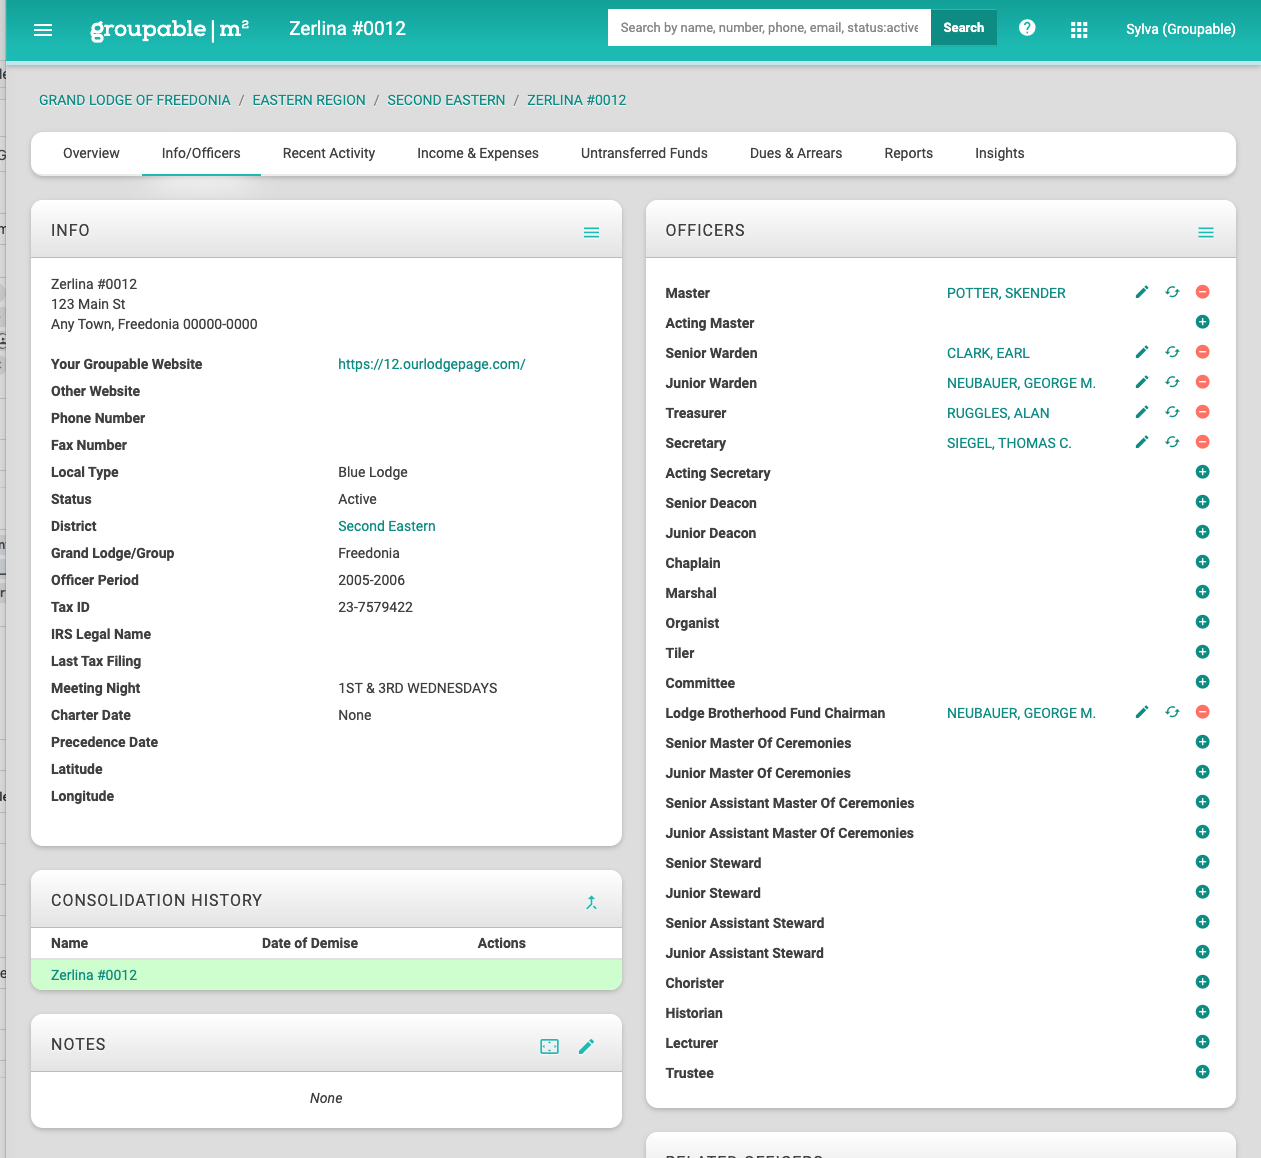Open the Sylva (Groupable) user menu

point(1181,29)
